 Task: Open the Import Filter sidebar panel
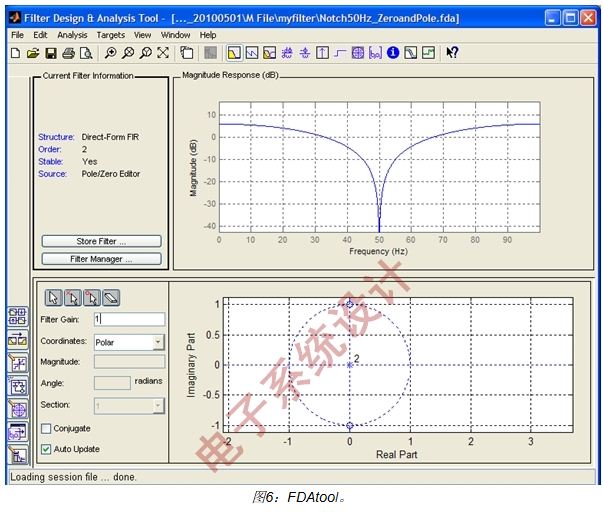click(17, 432)
